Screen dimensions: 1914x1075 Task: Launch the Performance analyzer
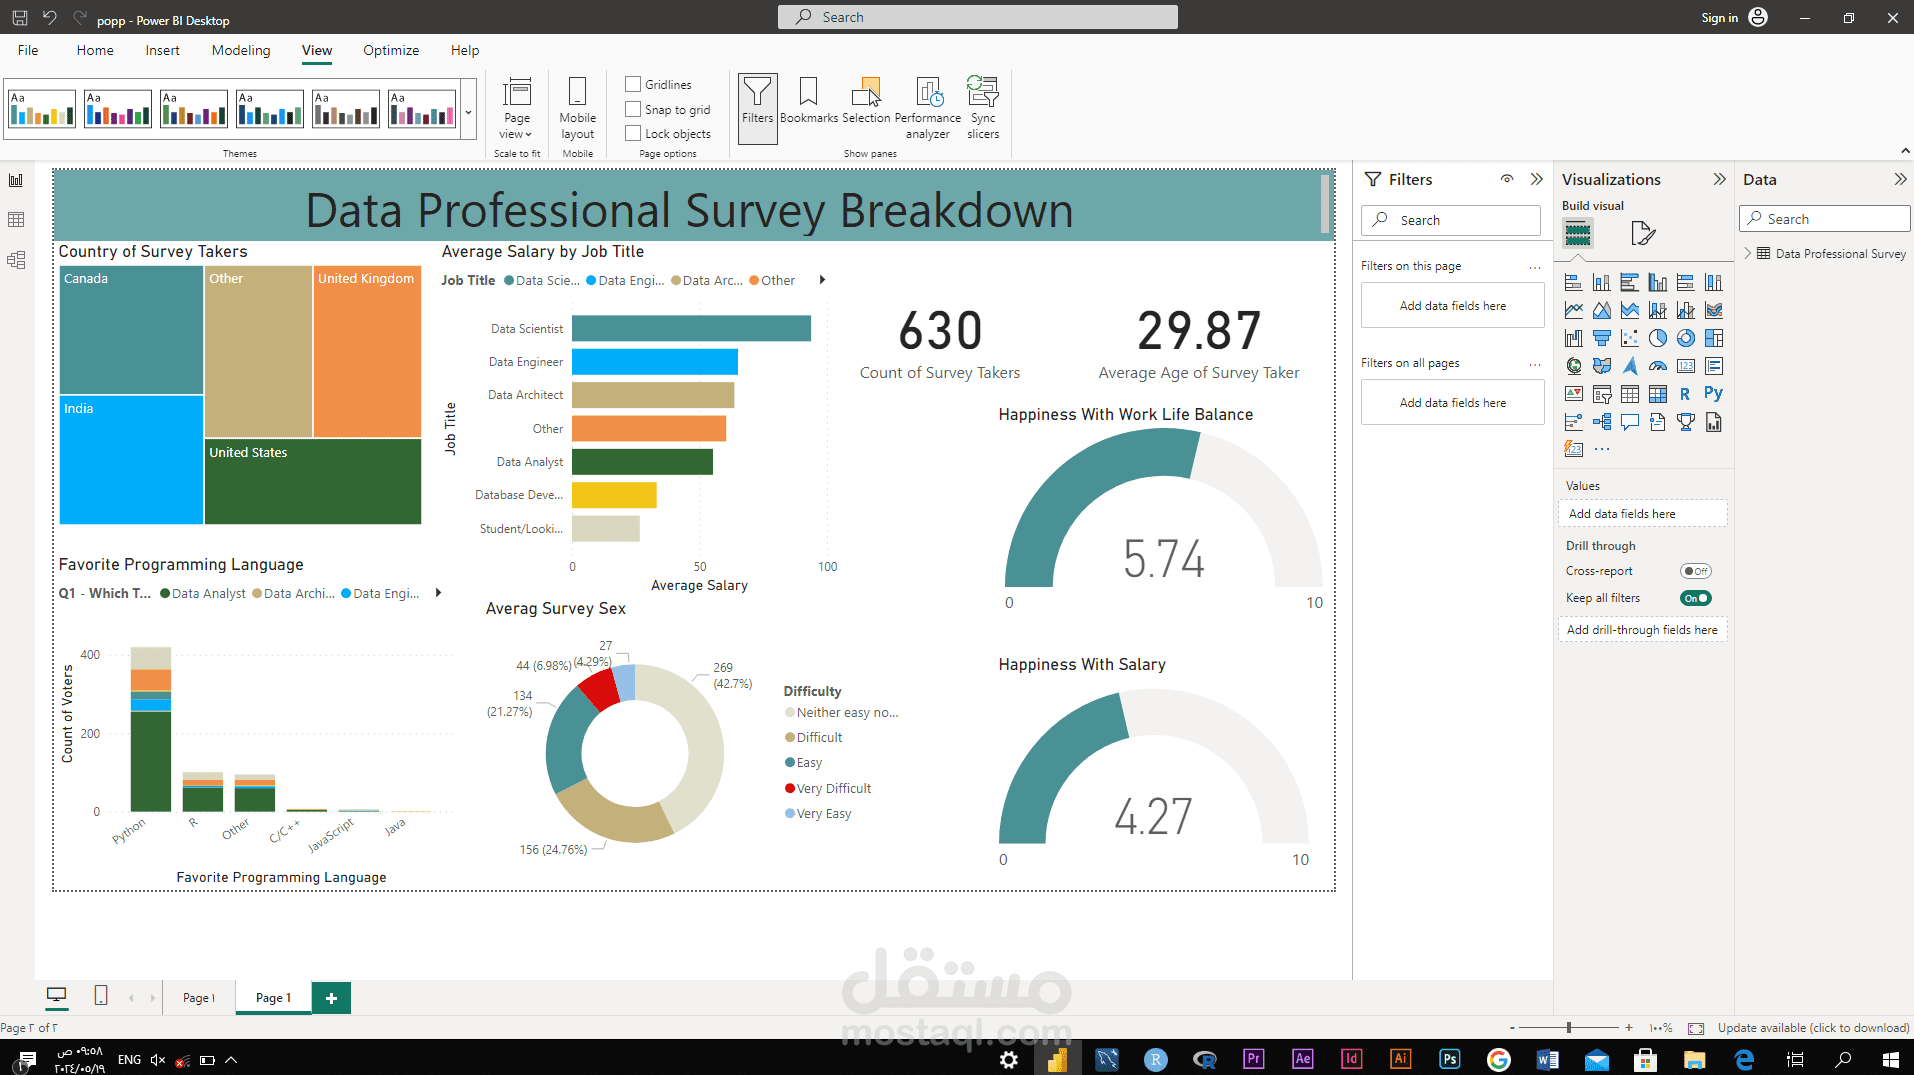click(x=928, y=108)
